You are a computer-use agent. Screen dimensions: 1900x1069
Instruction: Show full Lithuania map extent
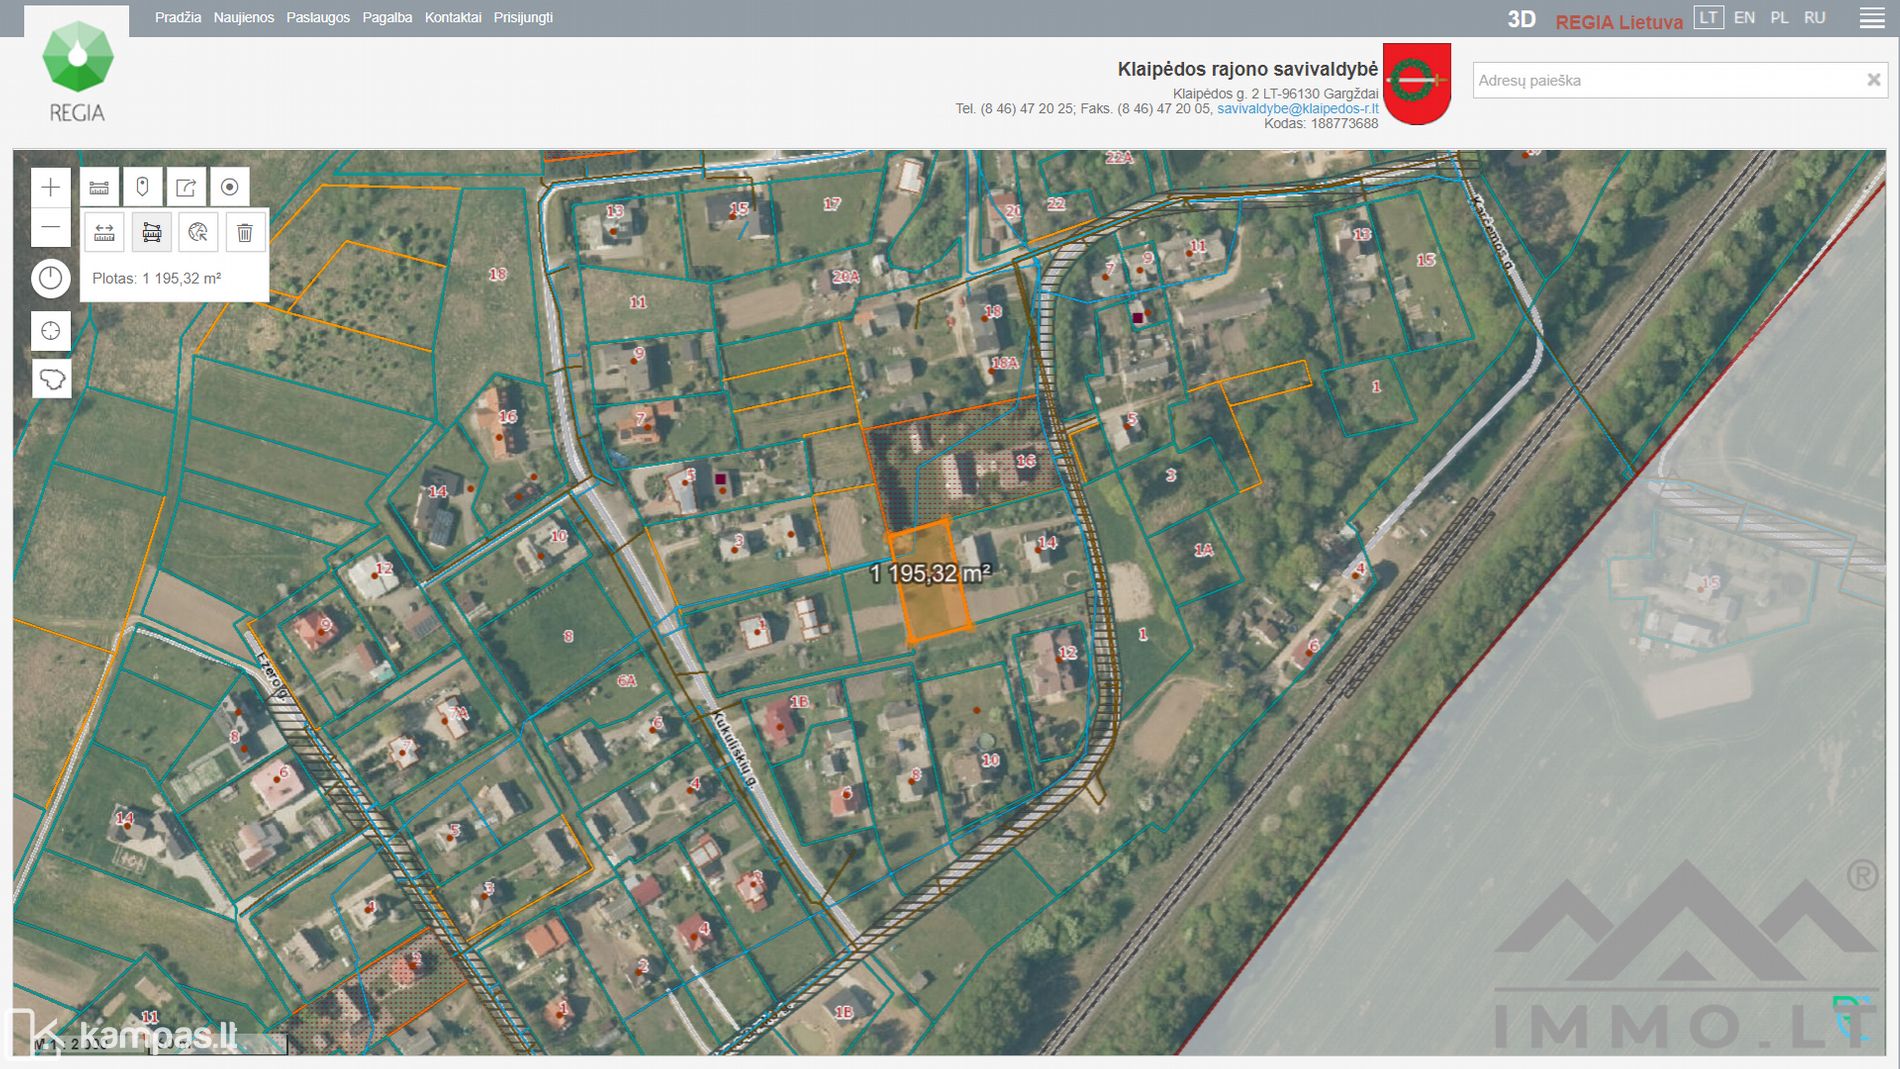[51, 379]
